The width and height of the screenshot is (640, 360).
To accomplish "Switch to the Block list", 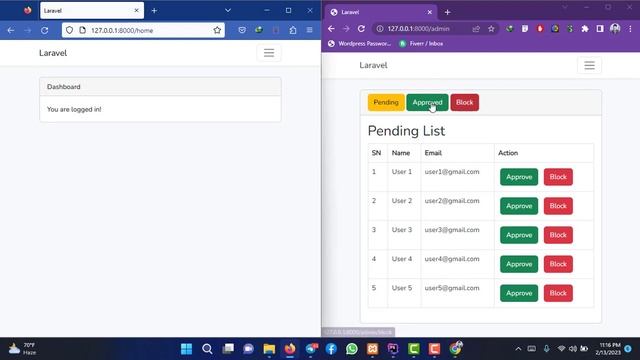I will click(x=464, y=102).
